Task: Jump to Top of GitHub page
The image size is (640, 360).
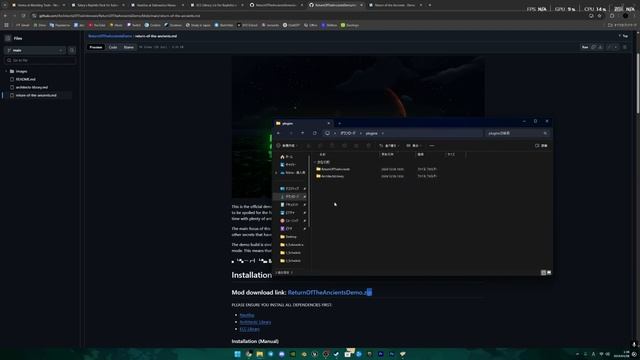Action: pos(623,36)
